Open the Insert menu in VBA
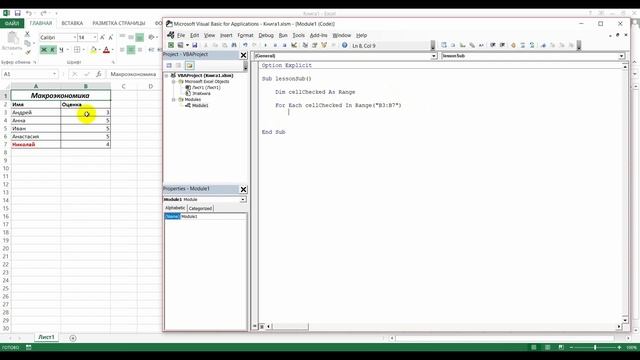The width and height of the screenshot is (640, 360). click(x=226, y=36)
